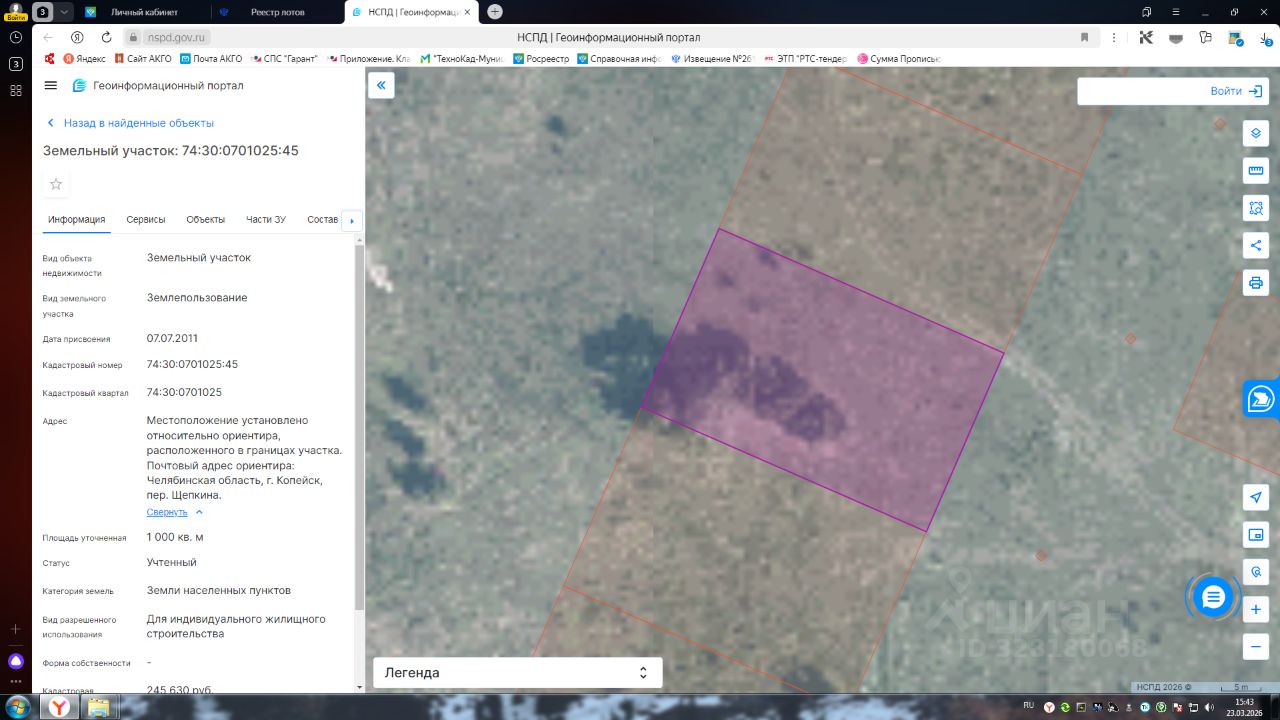Open the hamburger menu of the portal

point(51,86)
